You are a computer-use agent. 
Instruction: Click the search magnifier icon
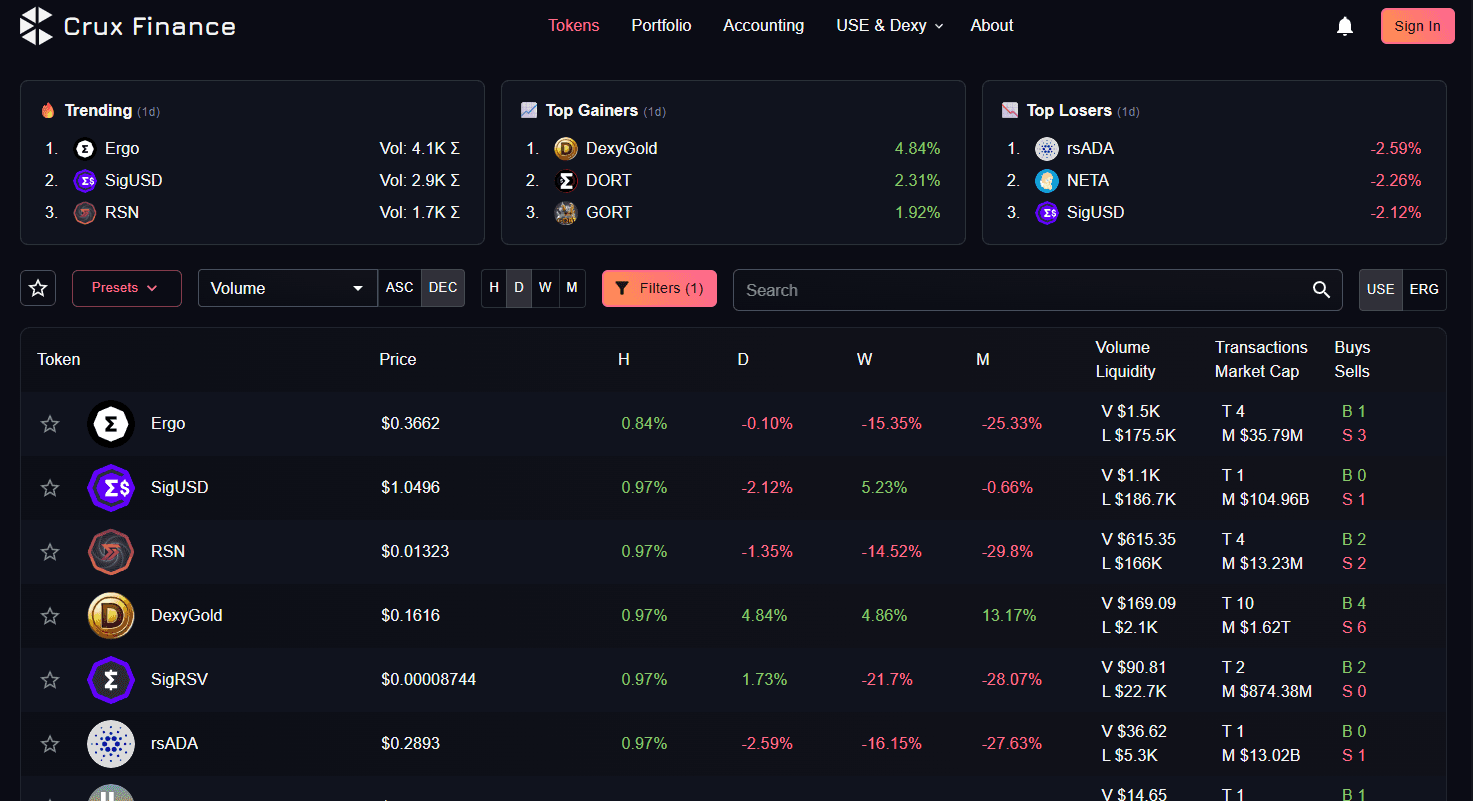pyautogui.click(x=1321, y=289)
